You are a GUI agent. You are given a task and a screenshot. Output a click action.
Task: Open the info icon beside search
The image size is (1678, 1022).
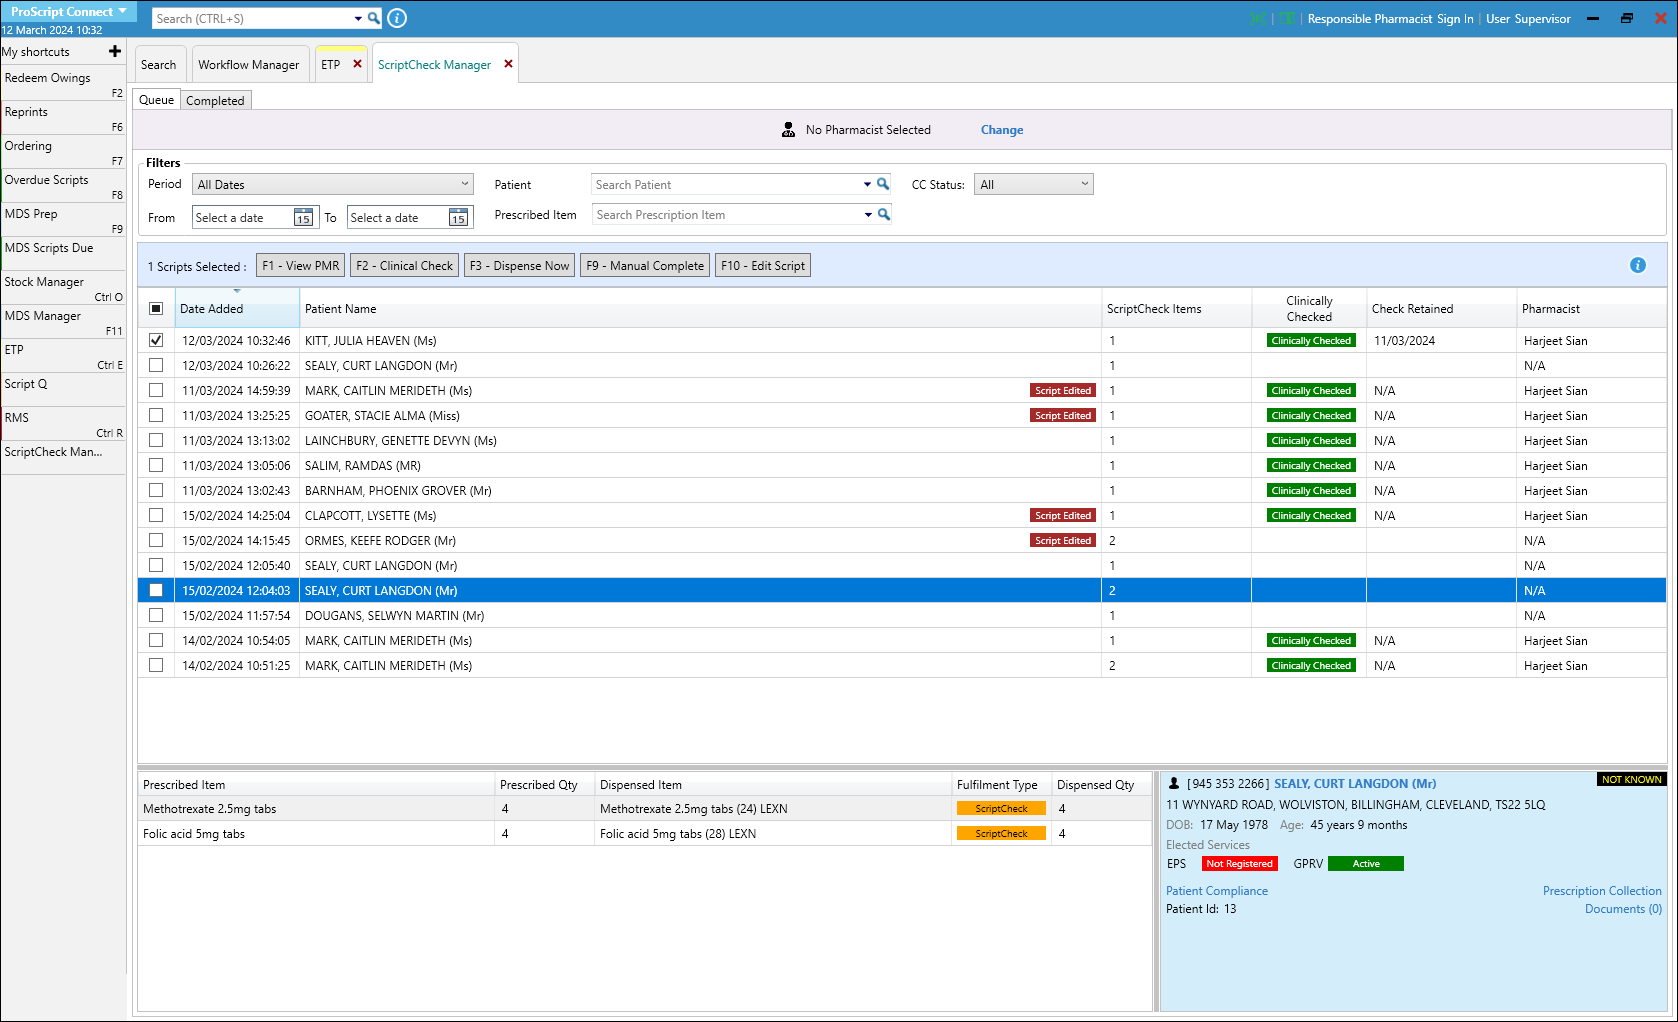[x=397, y=18]
